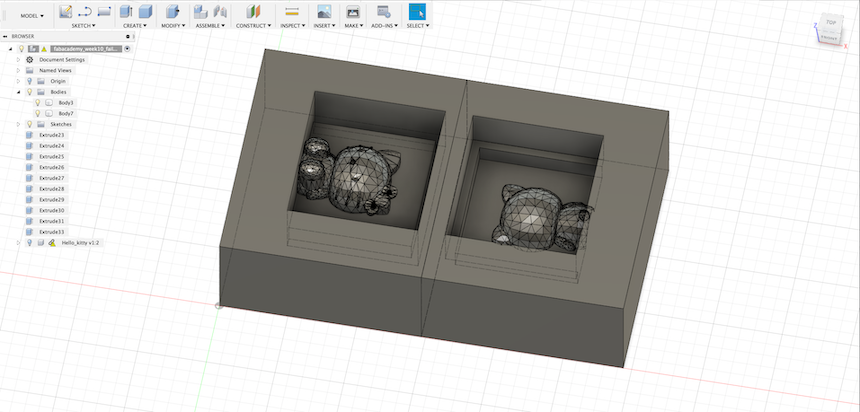
Task: Expand the Hello_kitty v1:2 component node
Action: pyautogui.click(x=18, y=242)
